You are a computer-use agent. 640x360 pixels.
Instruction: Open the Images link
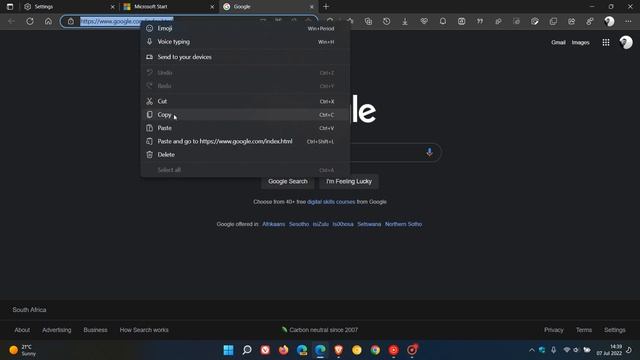click(x=580, y=42)
